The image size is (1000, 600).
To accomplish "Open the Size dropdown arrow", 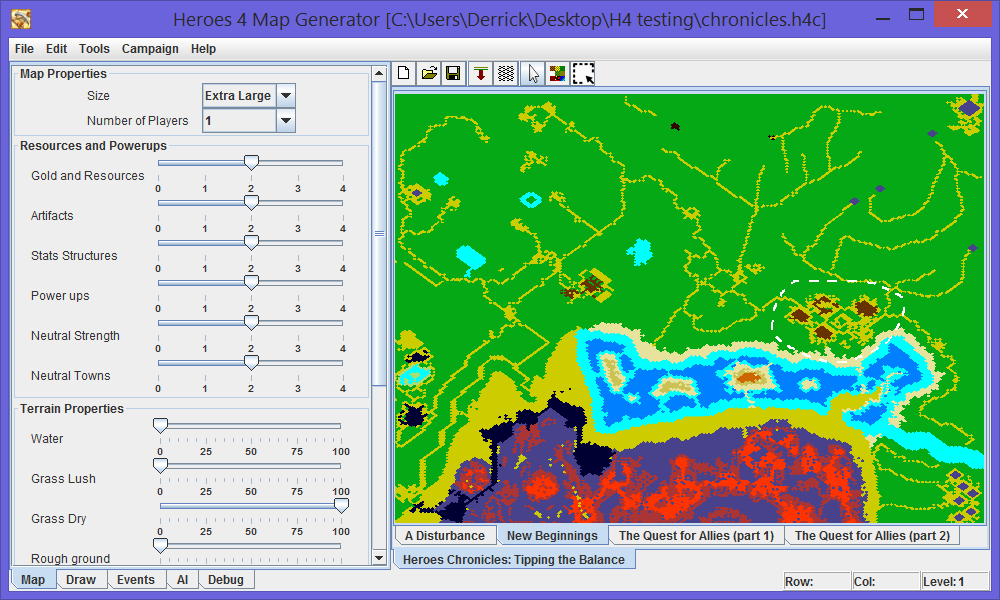I will [x=286, y=96].
